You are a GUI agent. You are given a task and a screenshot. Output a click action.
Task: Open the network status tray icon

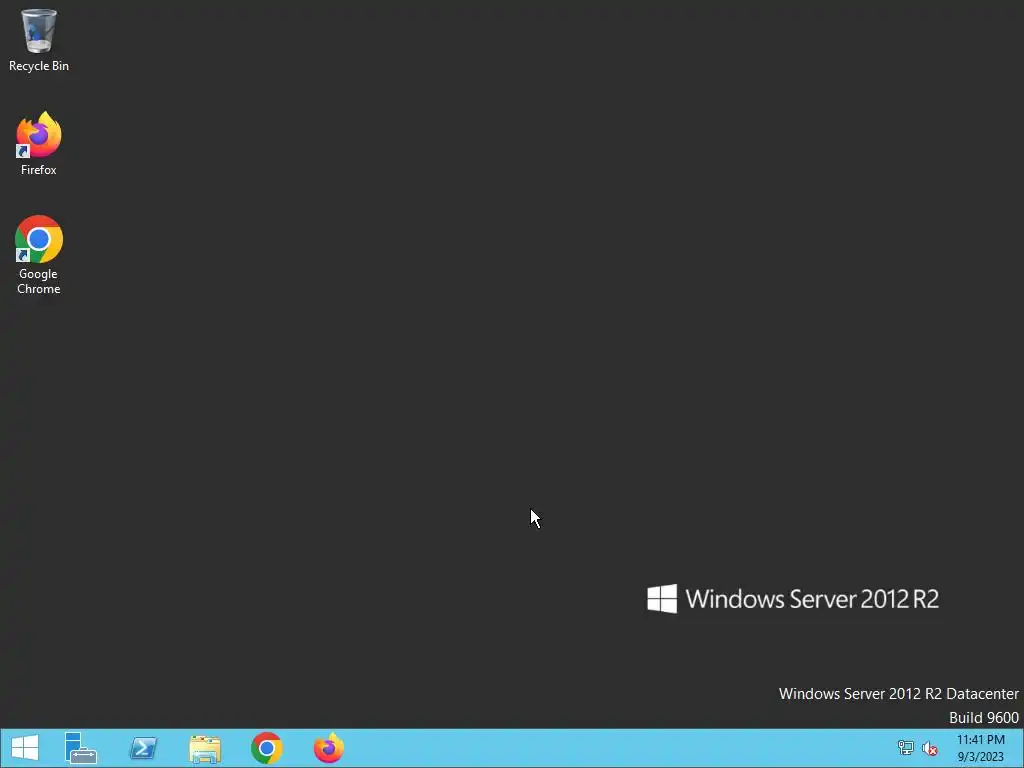(x=906, y=748)
